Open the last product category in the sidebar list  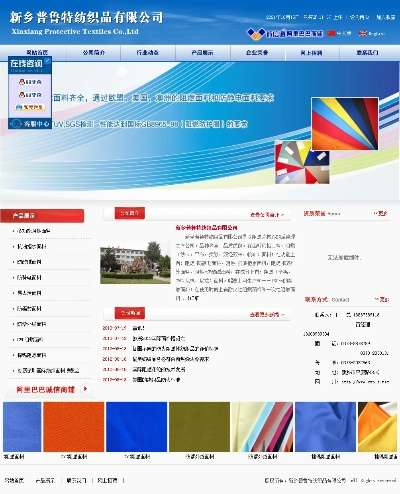pos(48,370)
